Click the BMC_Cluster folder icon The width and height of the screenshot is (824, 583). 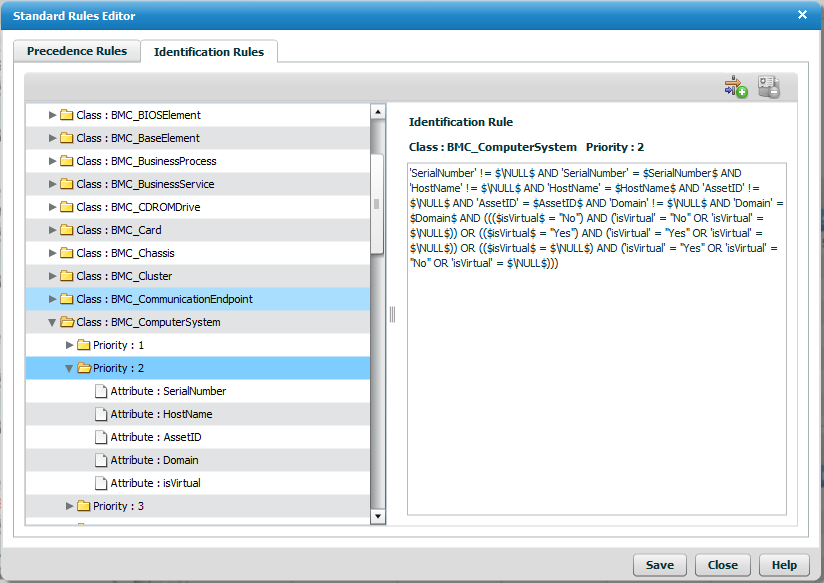[66, 276]
